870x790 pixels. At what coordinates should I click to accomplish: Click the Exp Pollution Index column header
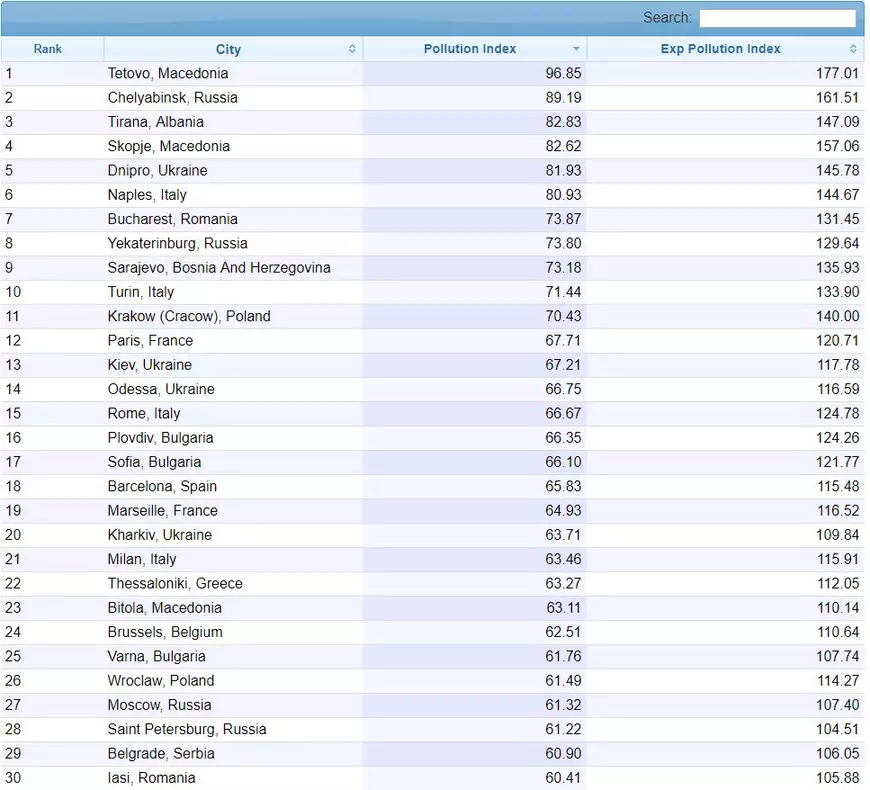tap(725, 49)
